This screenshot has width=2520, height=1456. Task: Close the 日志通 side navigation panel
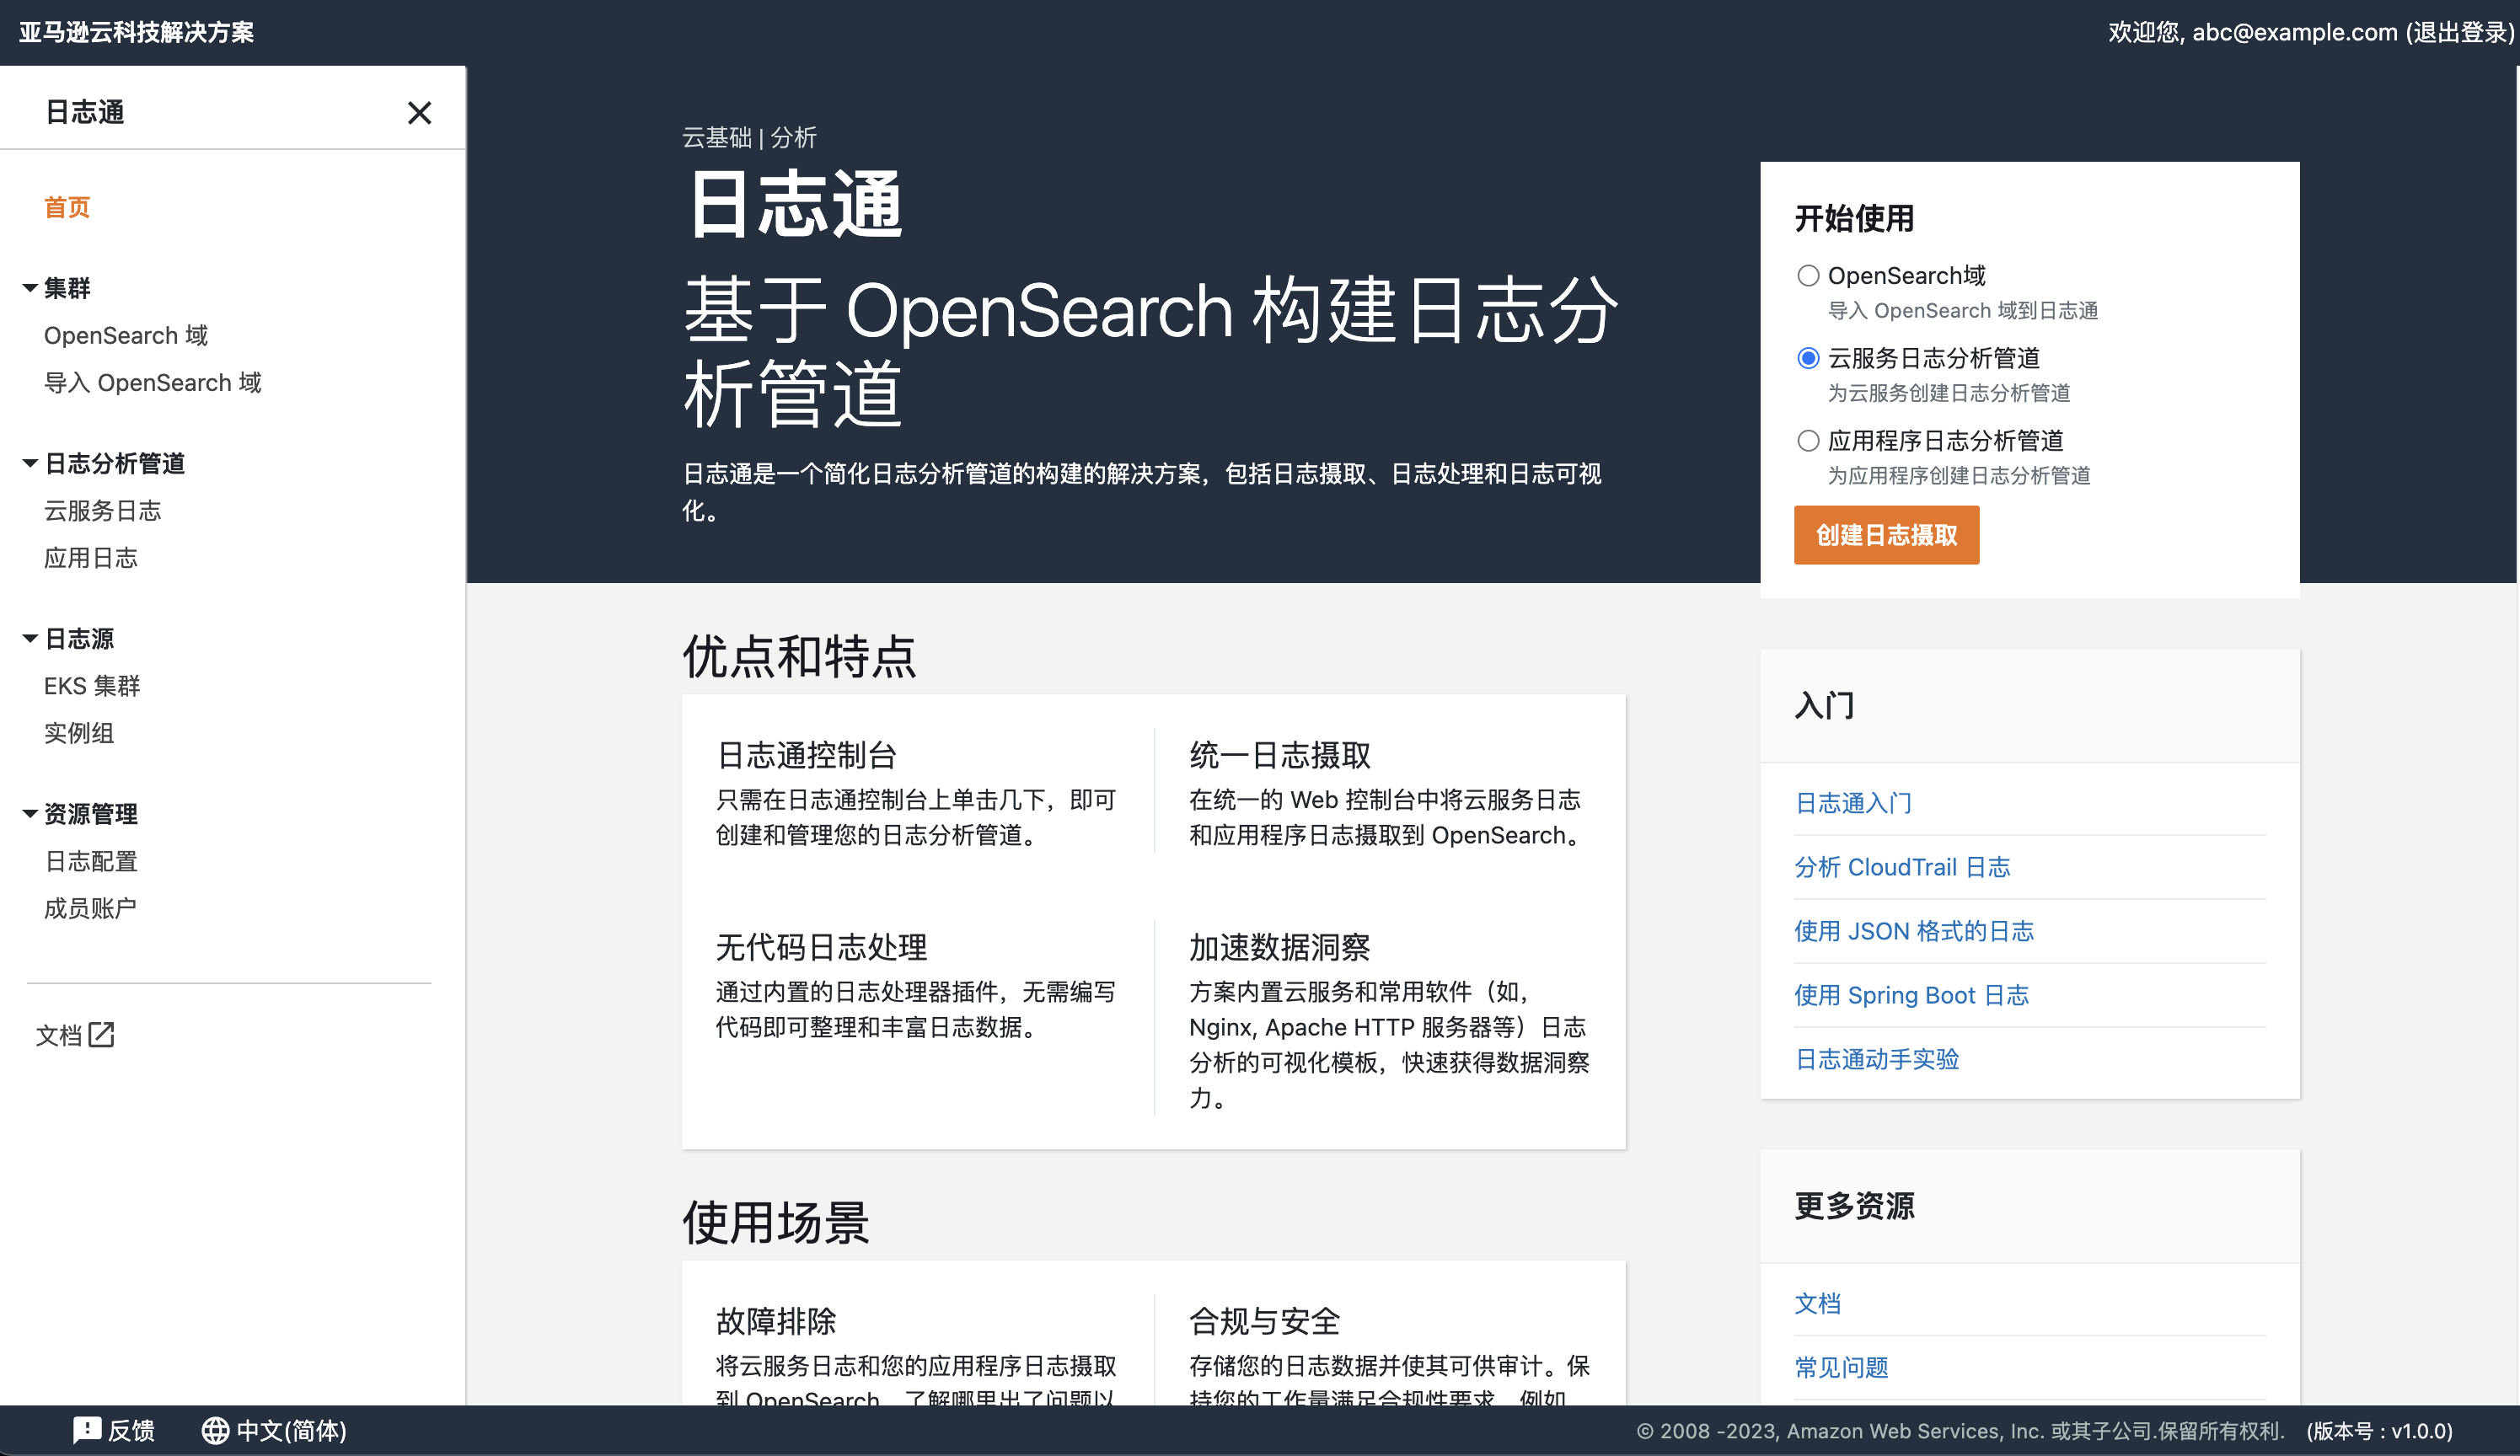419,113
